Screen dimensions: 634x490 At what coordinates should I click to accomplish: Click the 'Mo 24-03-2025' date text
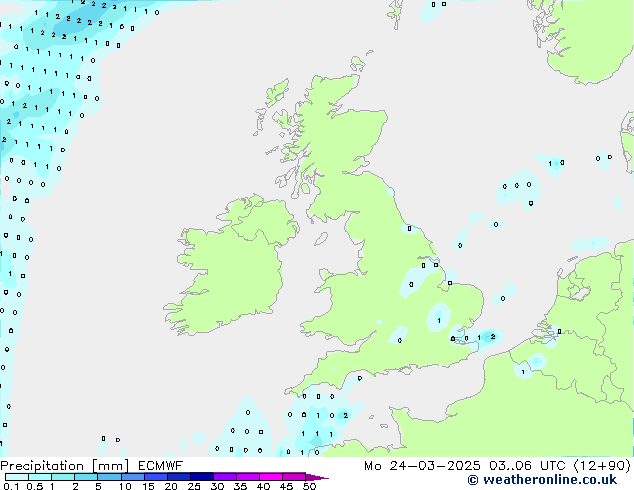pos(422,466)
